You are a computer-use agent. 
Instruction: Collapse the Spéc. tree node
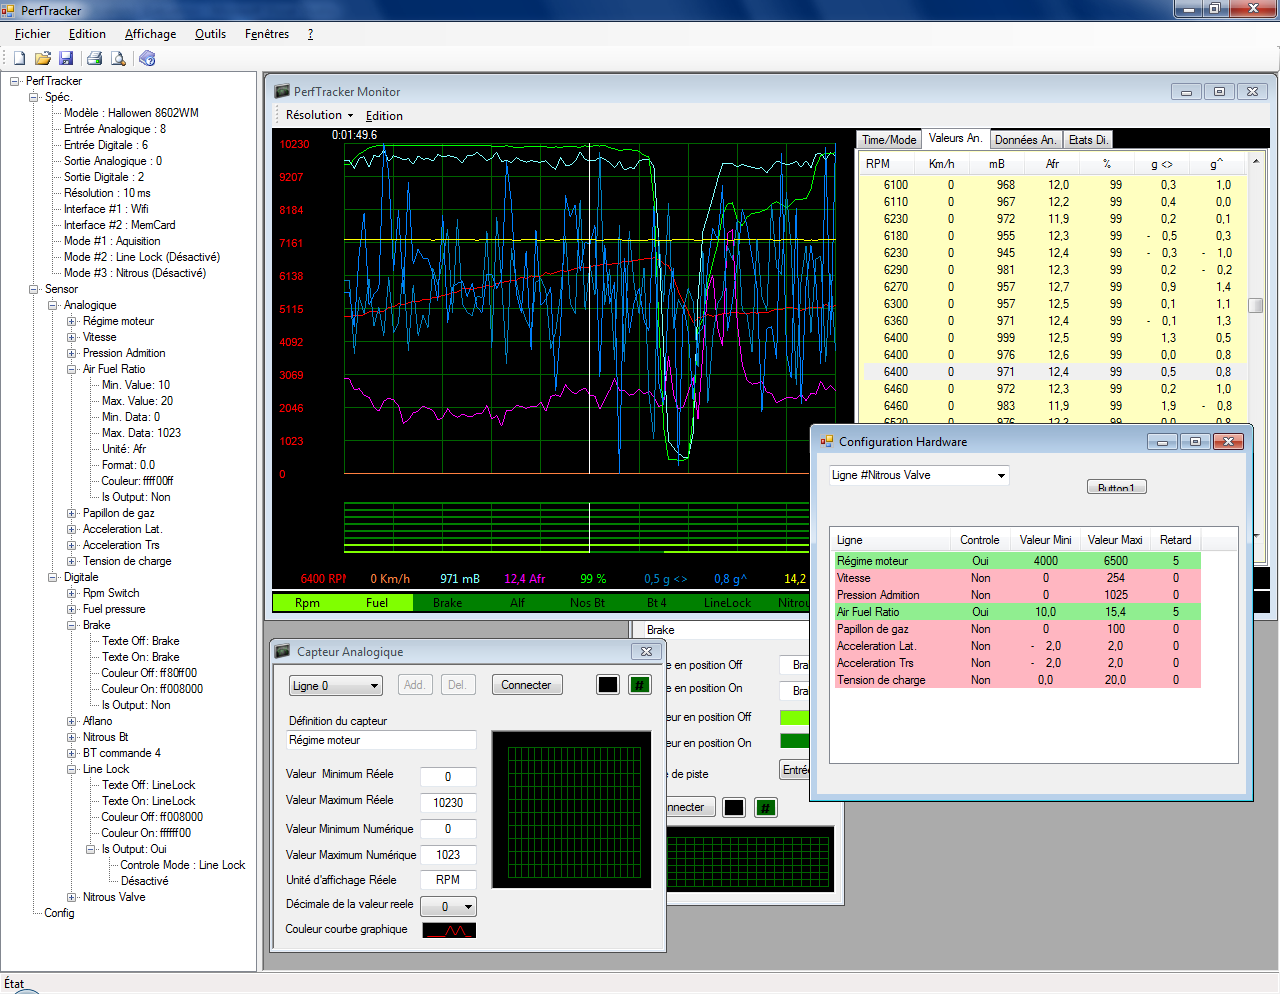(x=34, y=97)
